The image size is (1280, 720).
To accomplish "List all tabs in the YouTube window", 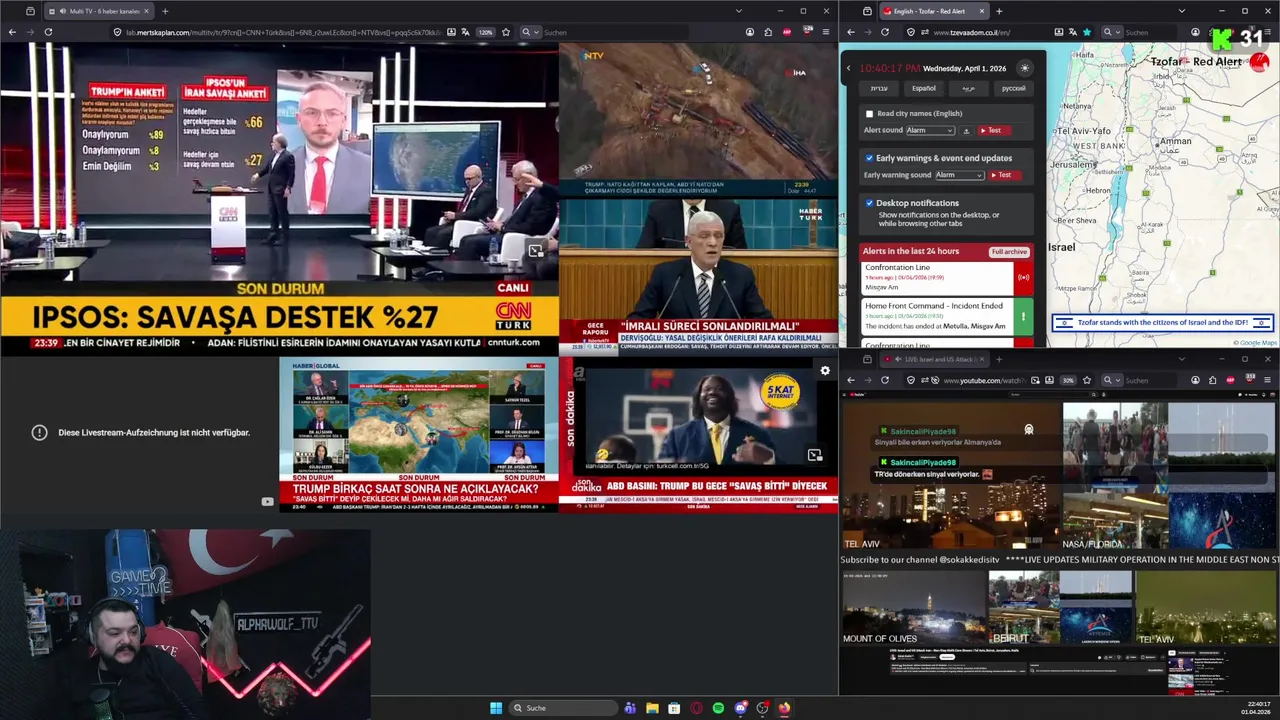I will pyautogui.click(x=1181, y=359).
